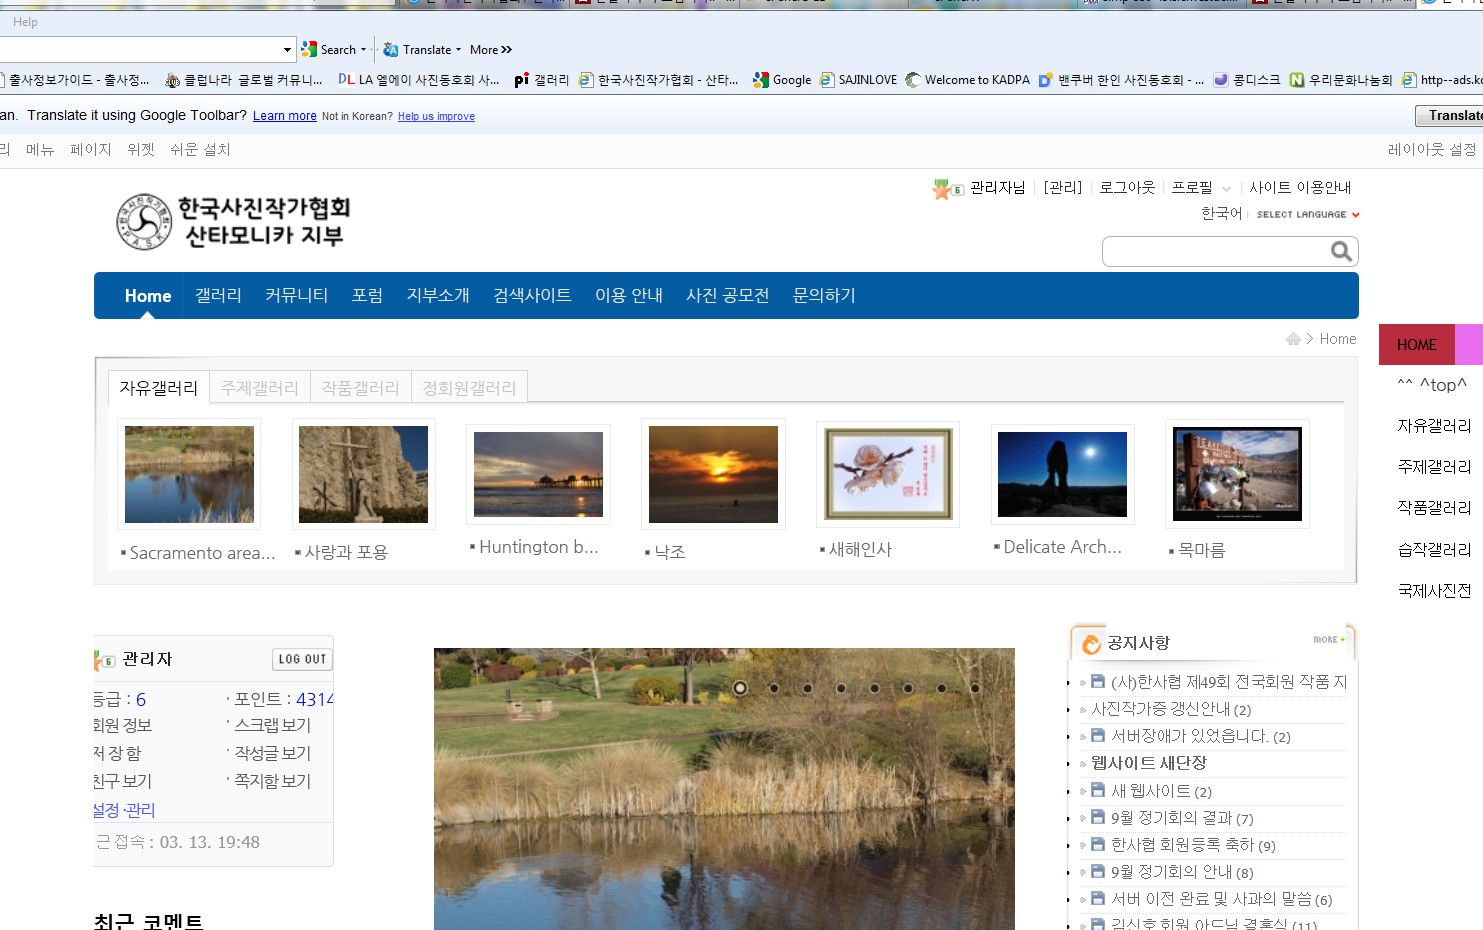The height and width of the screenshot is (930, 1483).
Task: Open the SAJINLOVE bookmark
Action: click(858, 80)
